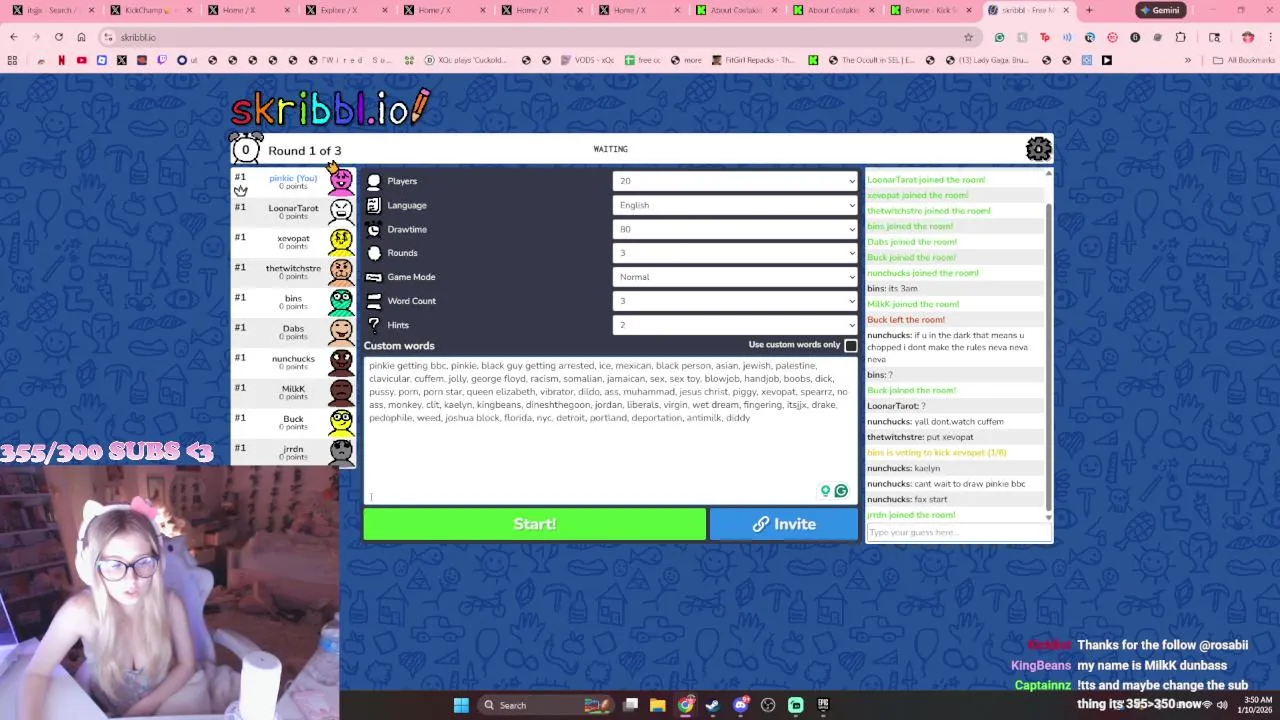
Task: Select thetwitchstre in player list
Action: click(293, 271)
